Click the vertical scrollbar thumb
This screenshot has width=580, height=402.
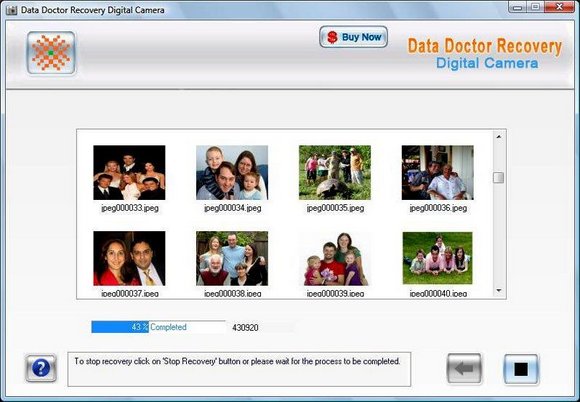(x=499, y=178)
